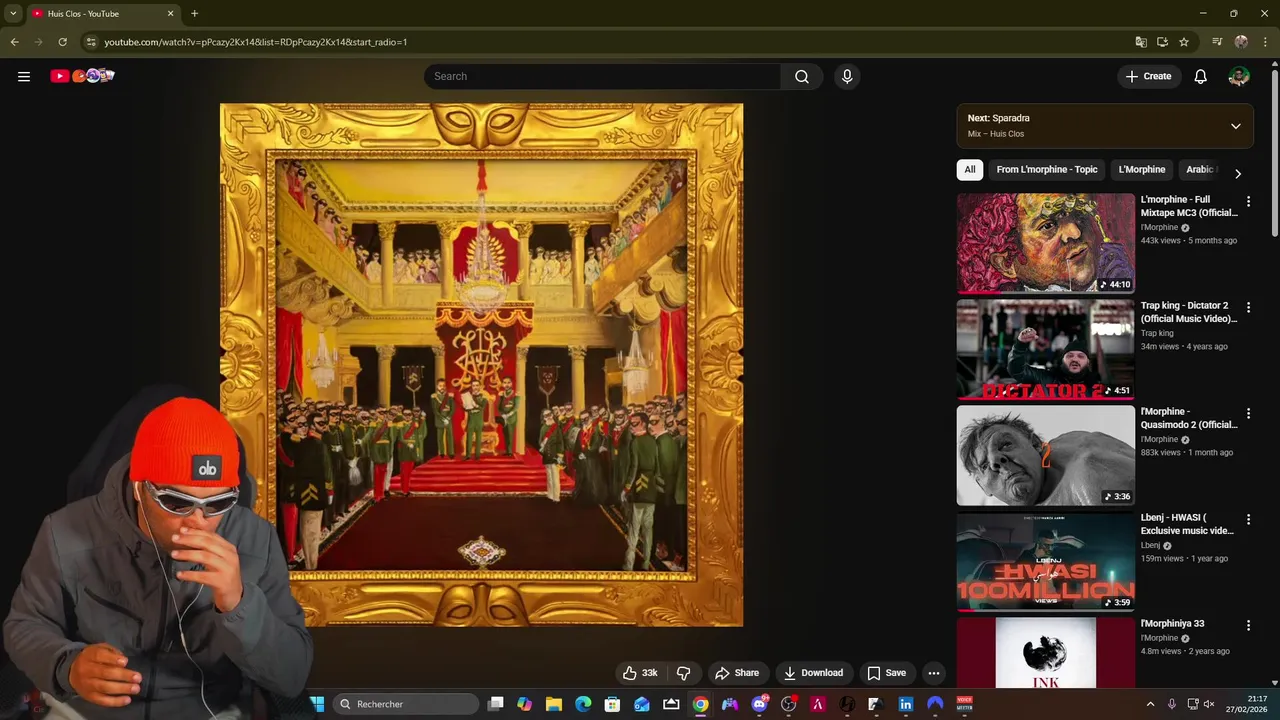Show more filter chips with the right arrow
Screen dimensions: 1280x720
pyautogui.click(x=1238, y=174)
